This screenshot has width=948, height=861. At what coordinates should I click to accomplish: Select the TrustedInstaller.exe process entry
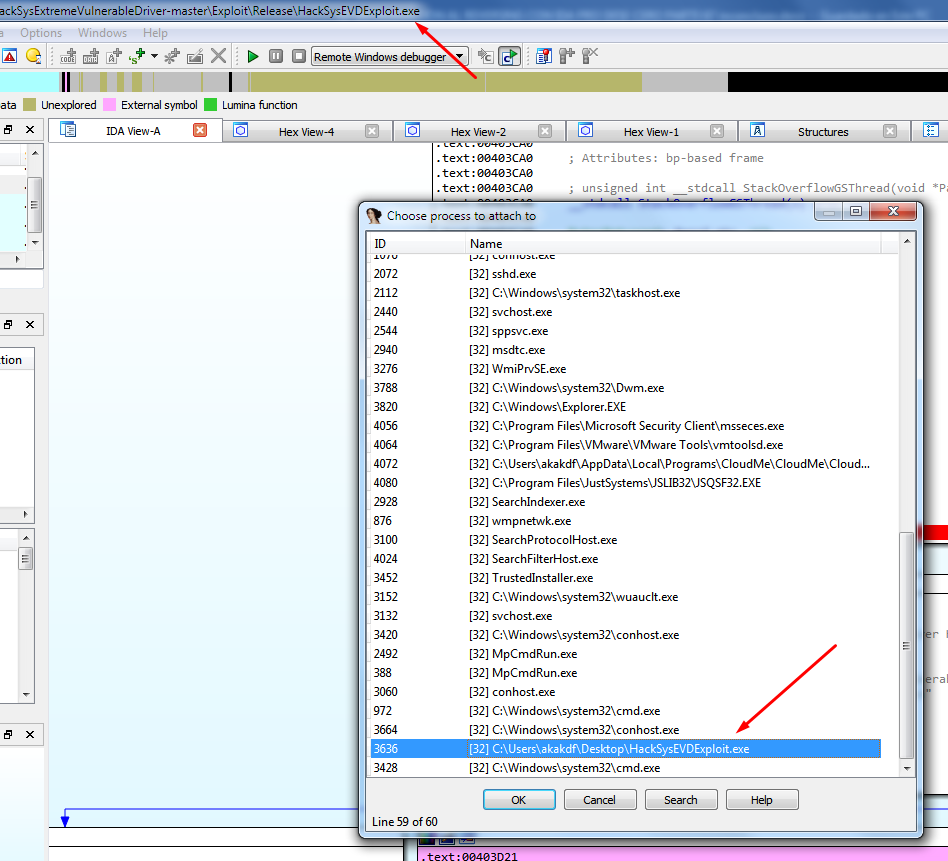pos(542,578)
